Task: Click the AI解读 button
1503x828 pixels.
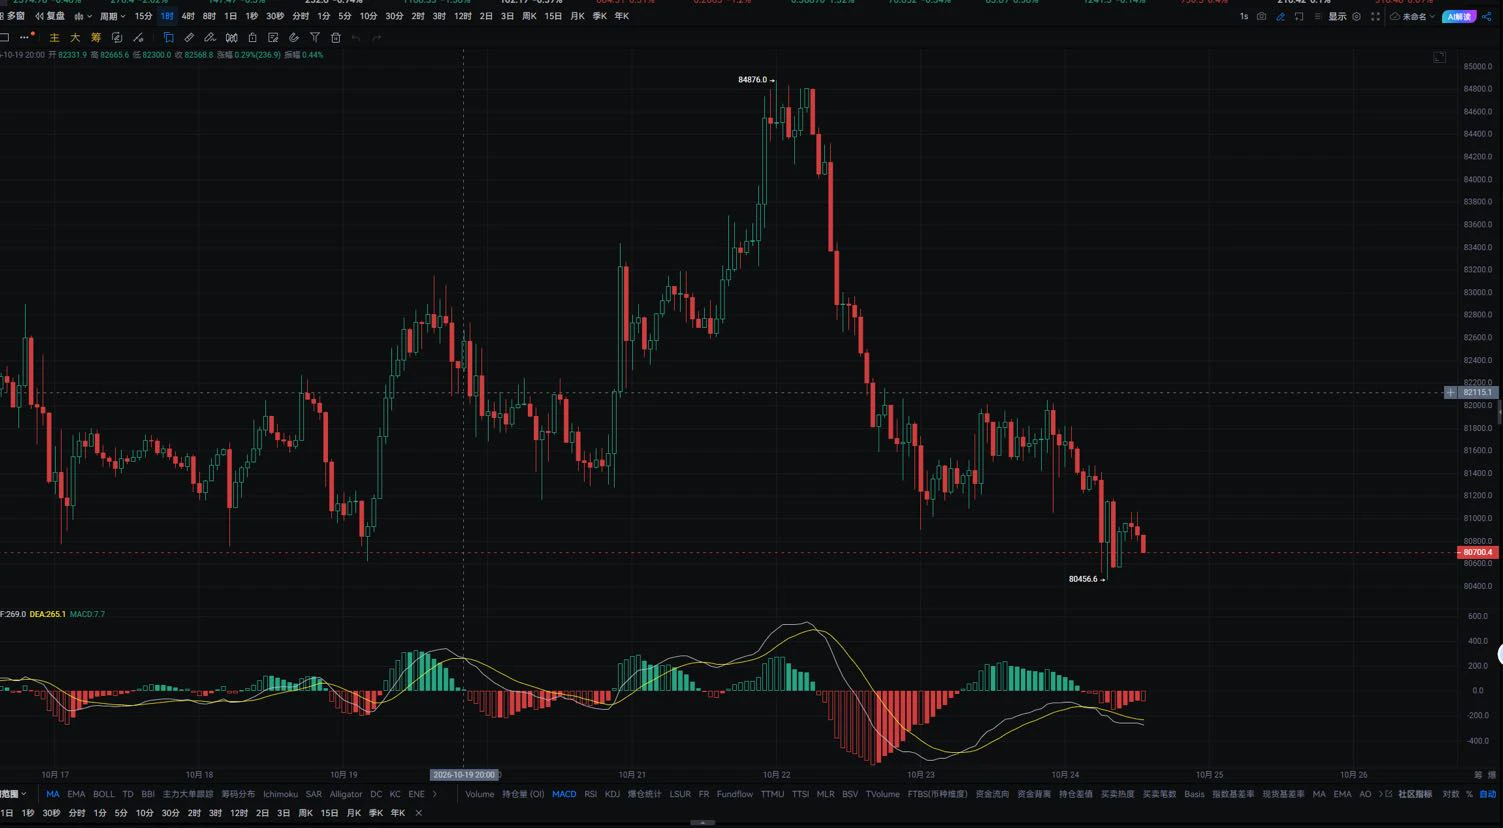Action: click(1460, 16)
